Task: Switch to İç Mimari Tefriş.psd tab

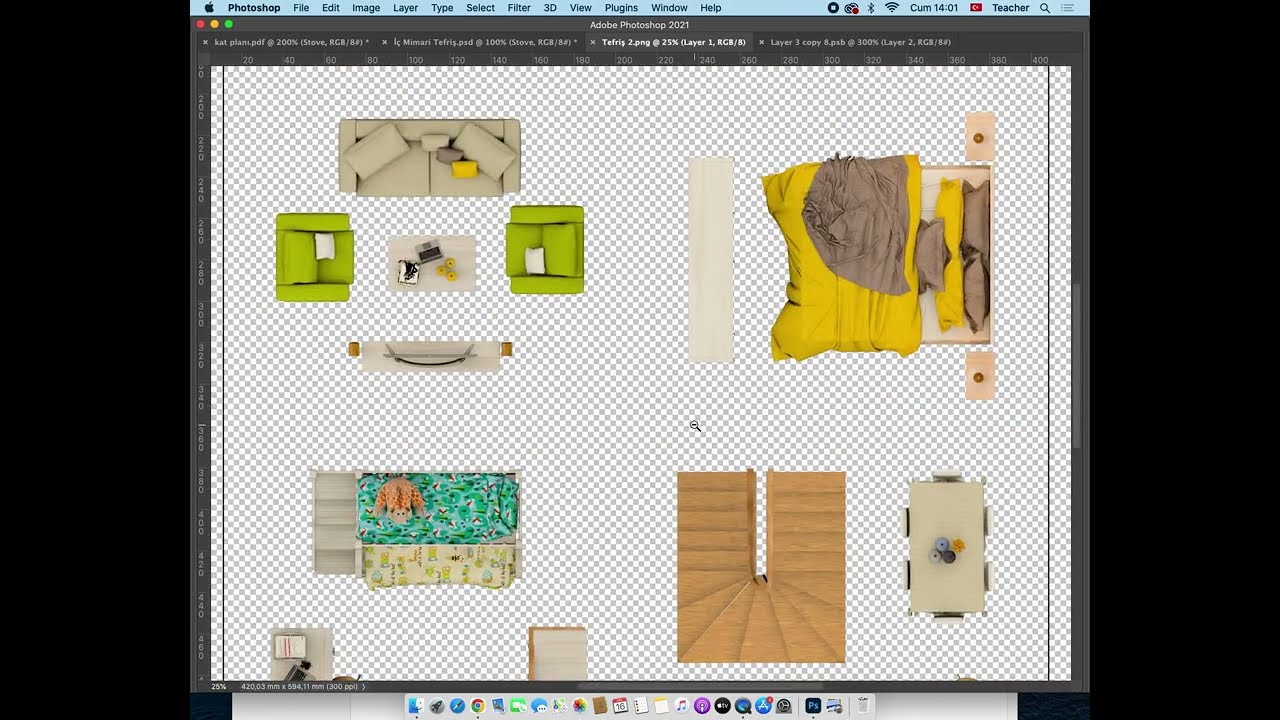Action: click(x=485, y=42)
